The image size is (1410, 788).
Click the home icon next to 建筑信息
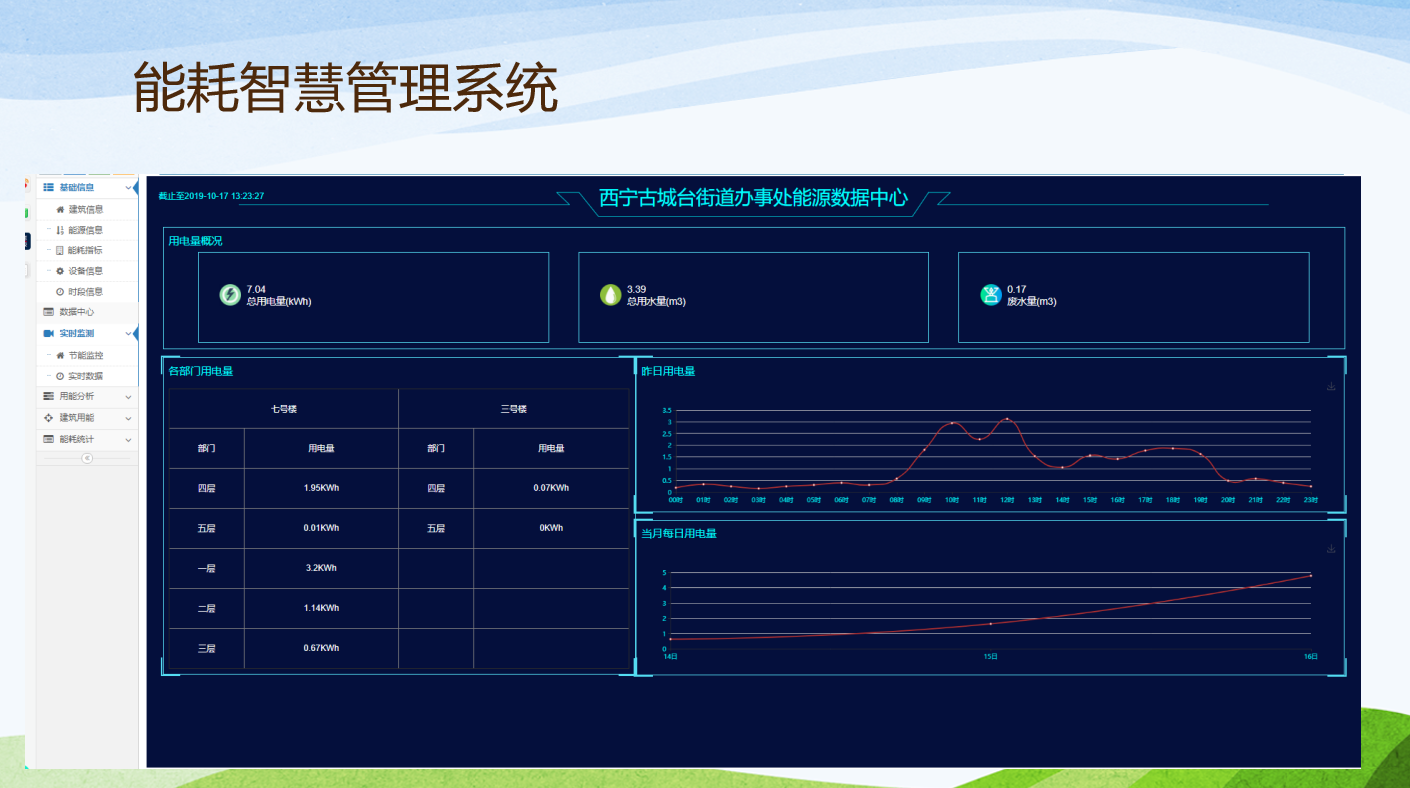click(x=60, y=210)
